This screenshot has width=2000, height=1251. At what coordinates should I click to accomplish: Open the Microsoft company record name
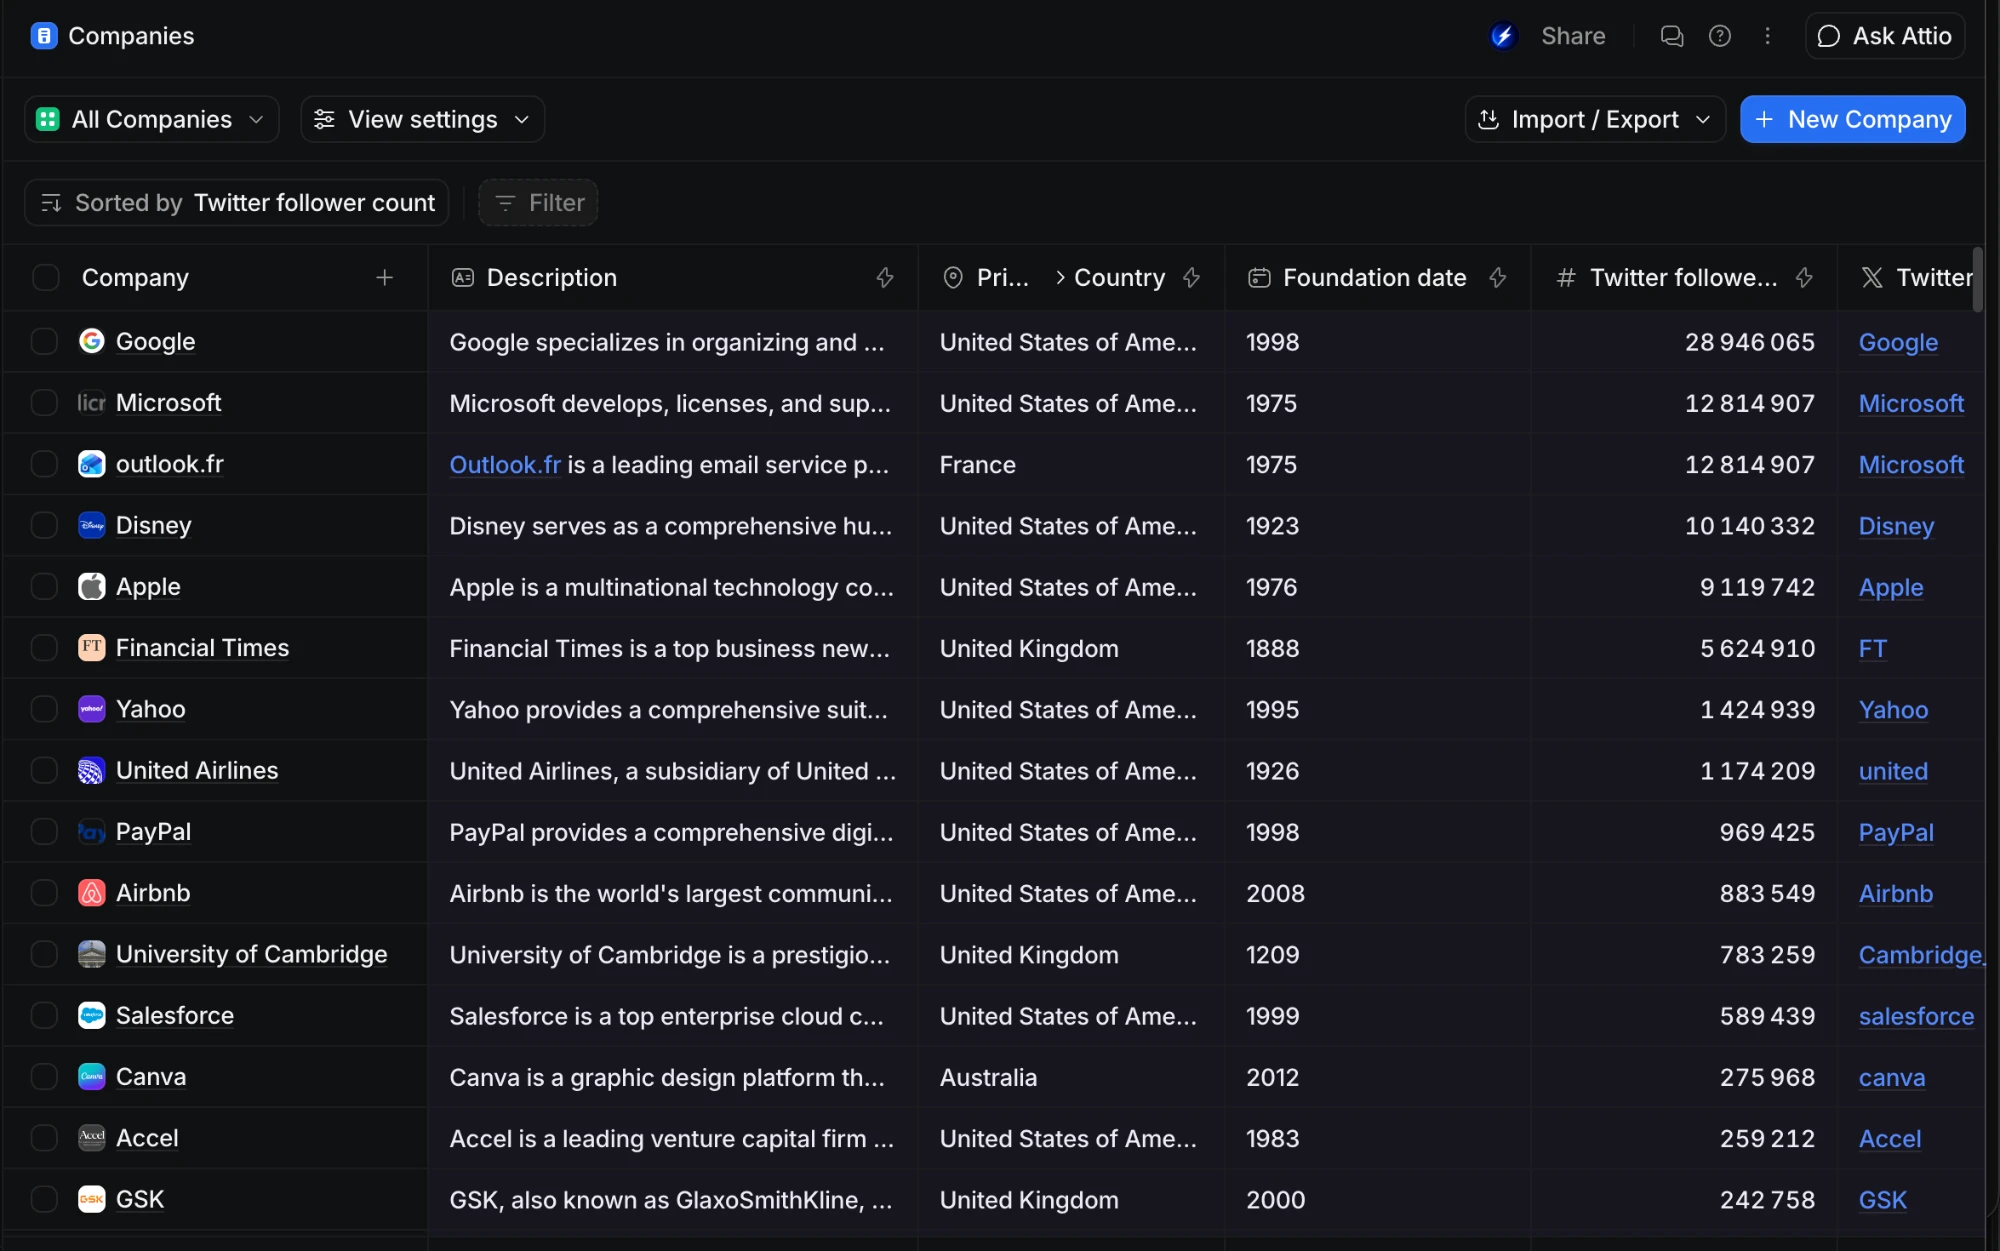tap(168, 402)
